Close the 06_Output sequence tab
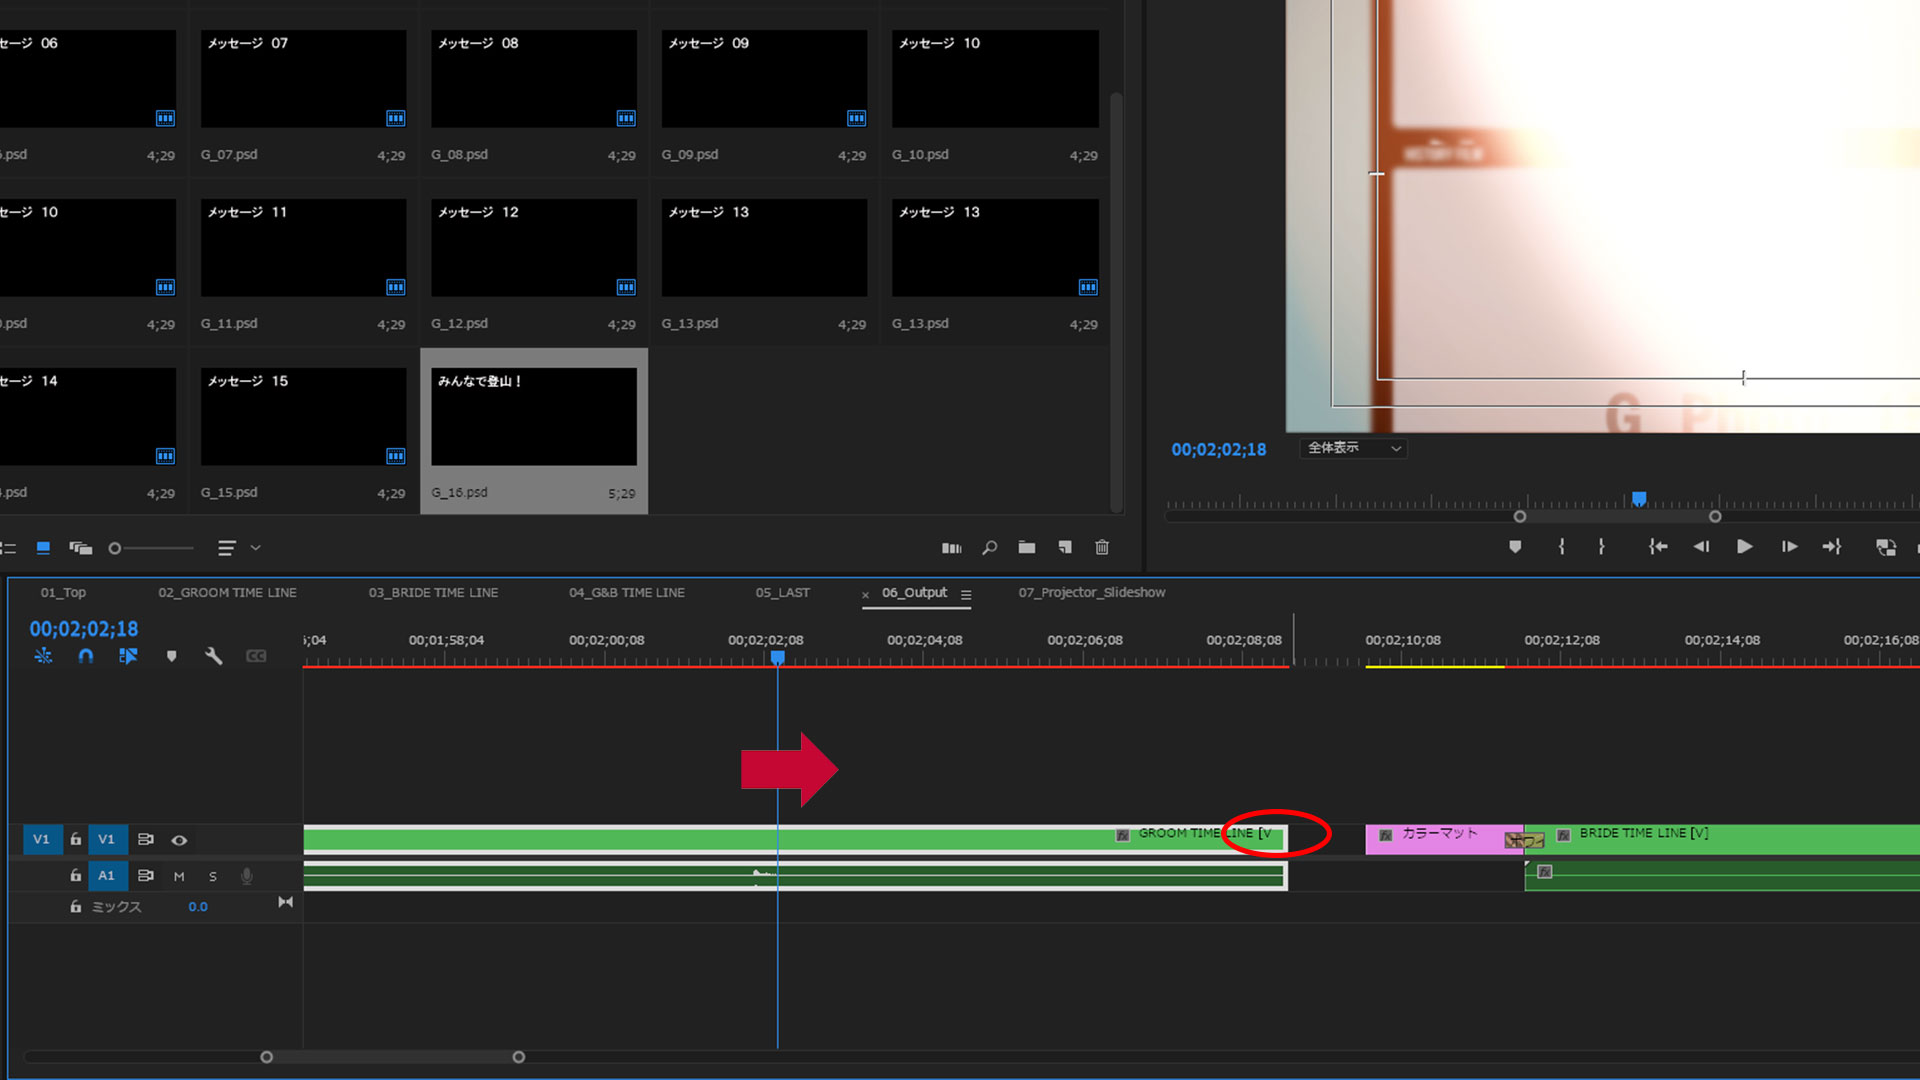Screen dimensions: 1920x1080 866,595
